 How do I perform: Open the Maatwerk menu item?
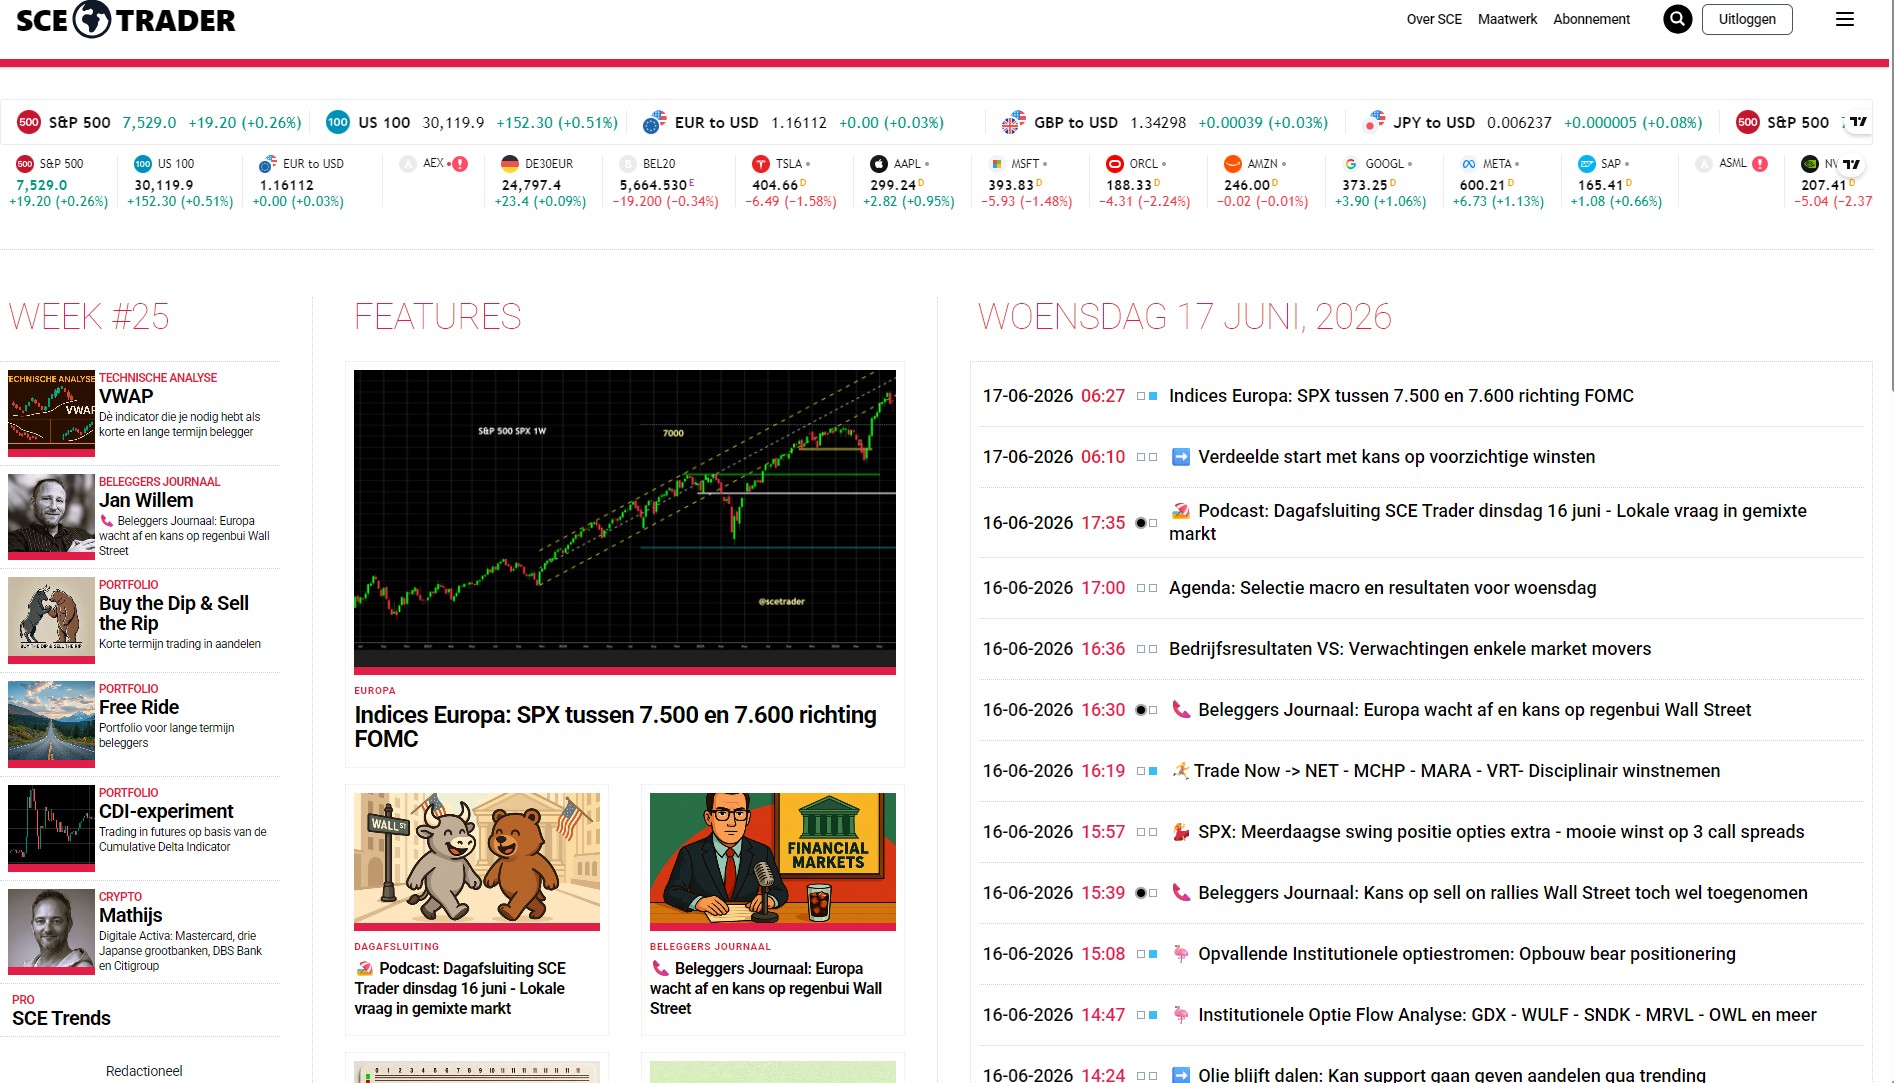(1507, 19)
